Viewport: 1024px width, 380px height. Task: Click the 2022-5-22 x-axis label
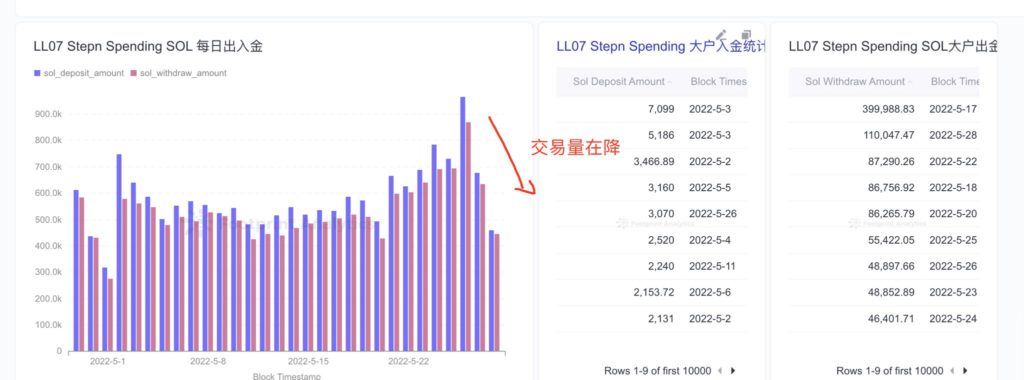(x=408, y=361)
